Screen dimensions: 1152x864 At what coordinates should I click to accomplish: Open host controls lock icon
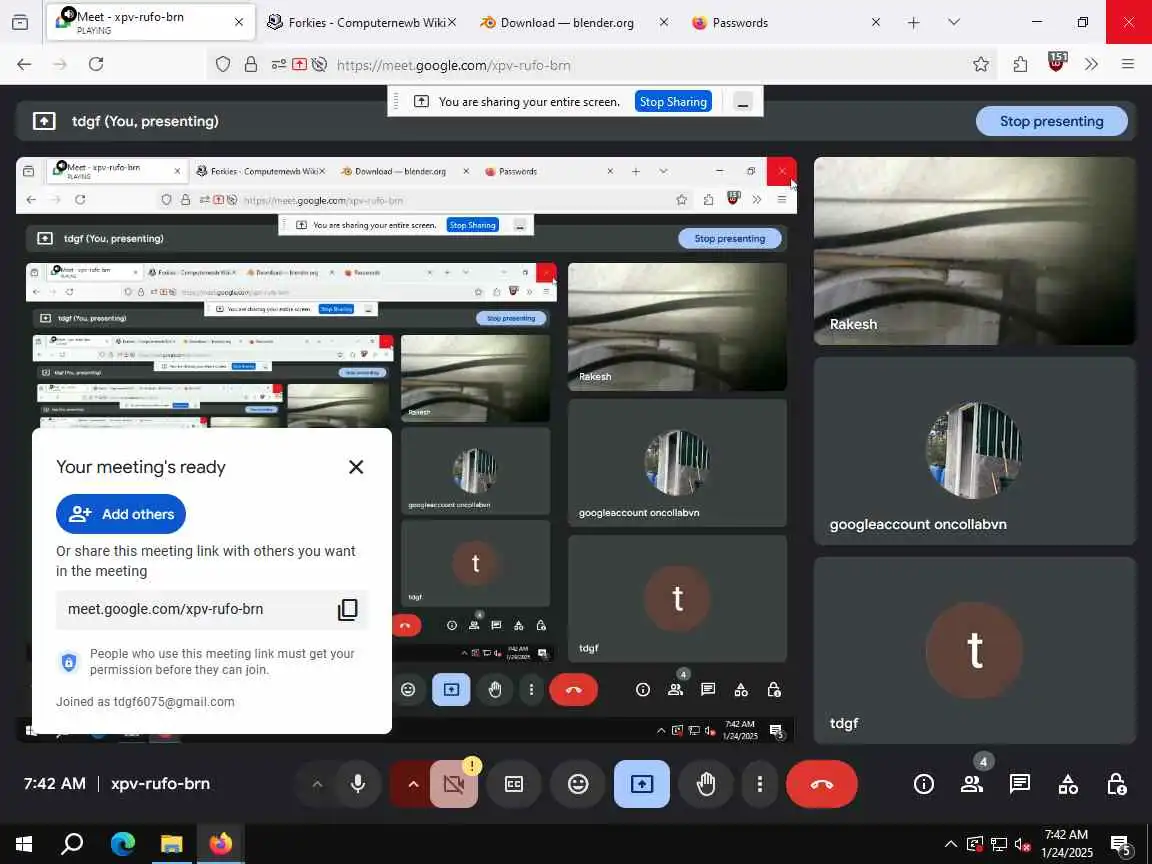pyautogui.click(x=1116, y=784)
